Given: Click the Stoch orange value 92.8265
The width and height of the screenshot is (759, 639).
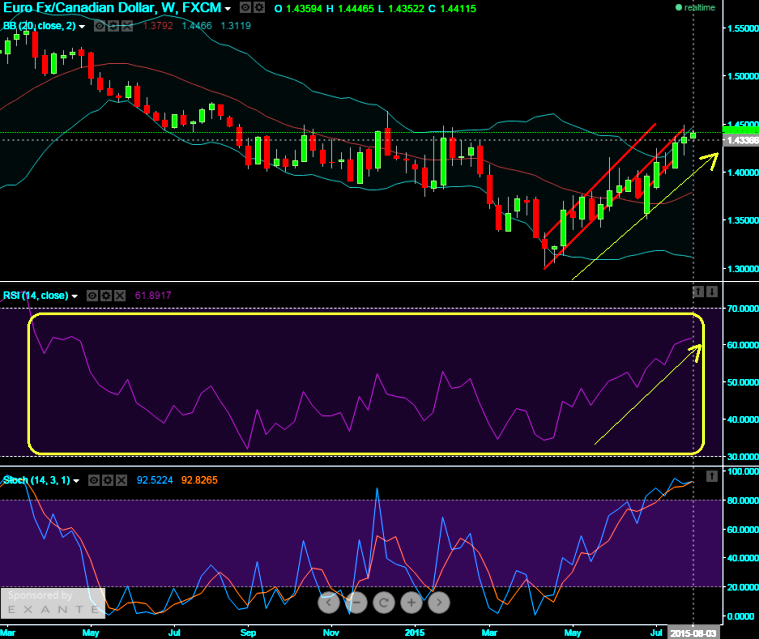Looking at the screenshot, I should coord(199,480).
